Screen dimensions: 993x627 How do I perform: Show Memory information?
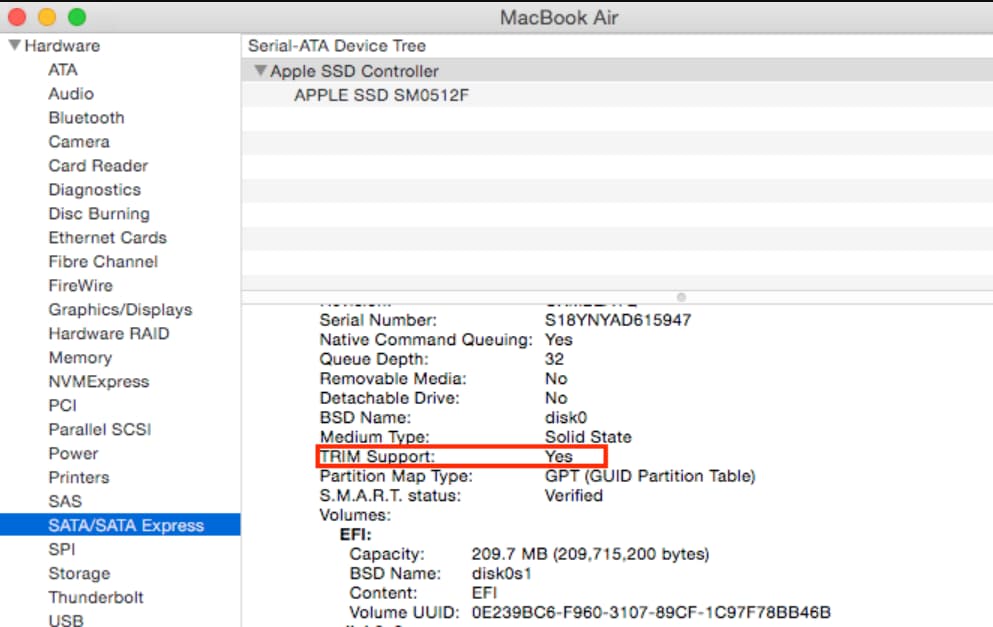click(x=80, y=358)
